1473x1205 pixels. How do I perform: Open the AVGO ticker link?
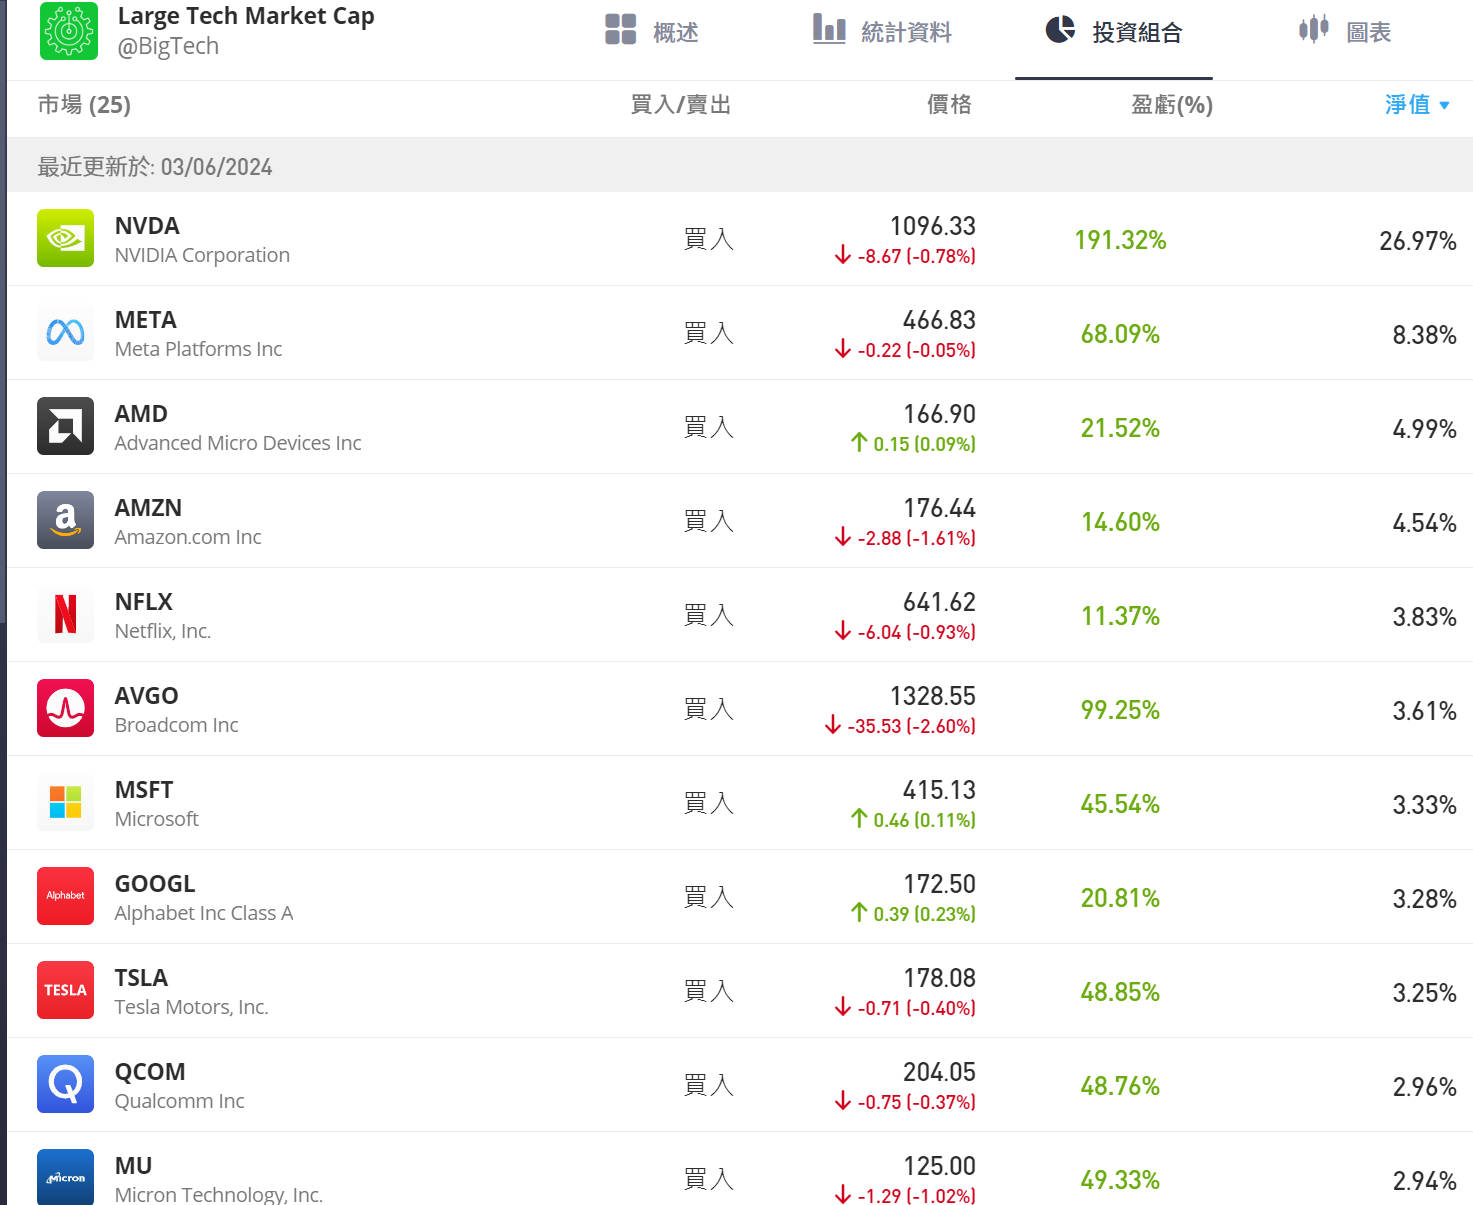click(147, 696)
